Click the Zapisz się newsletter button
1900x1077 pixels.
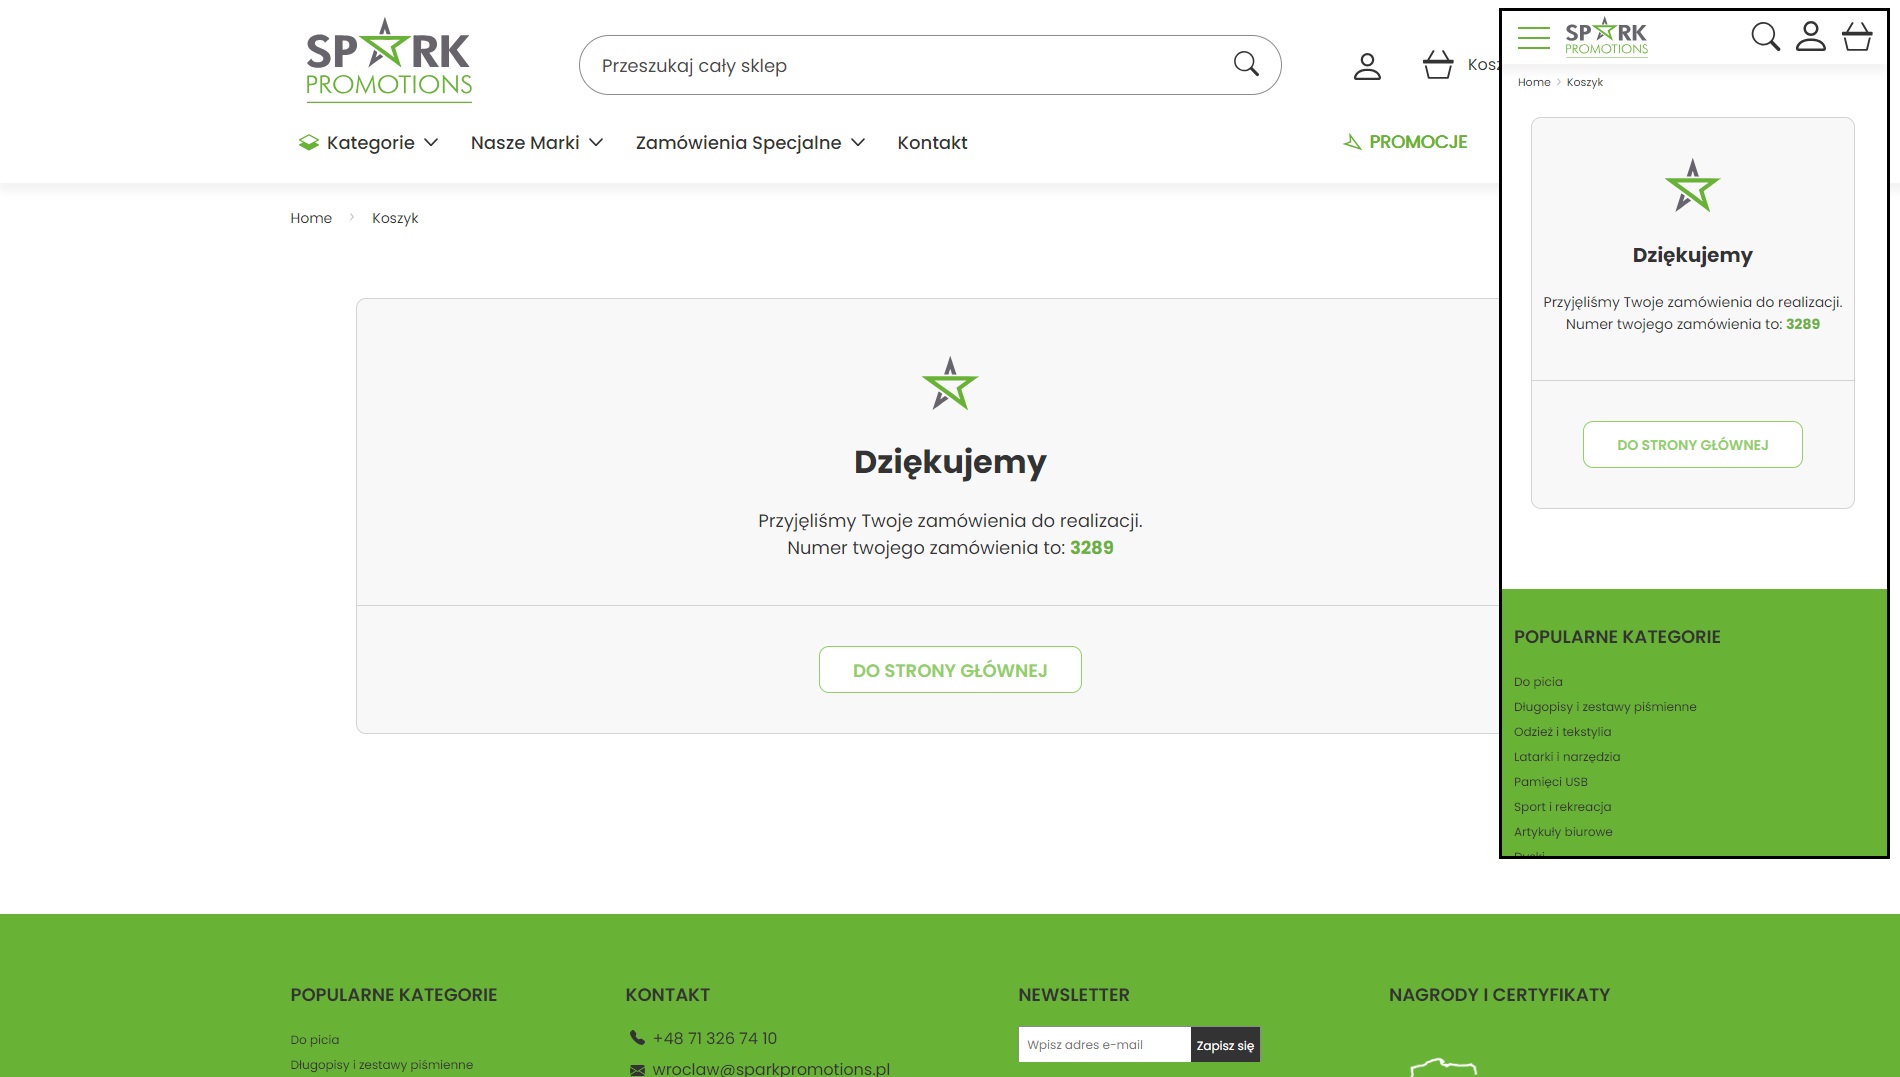(x=1225, y=1044)
